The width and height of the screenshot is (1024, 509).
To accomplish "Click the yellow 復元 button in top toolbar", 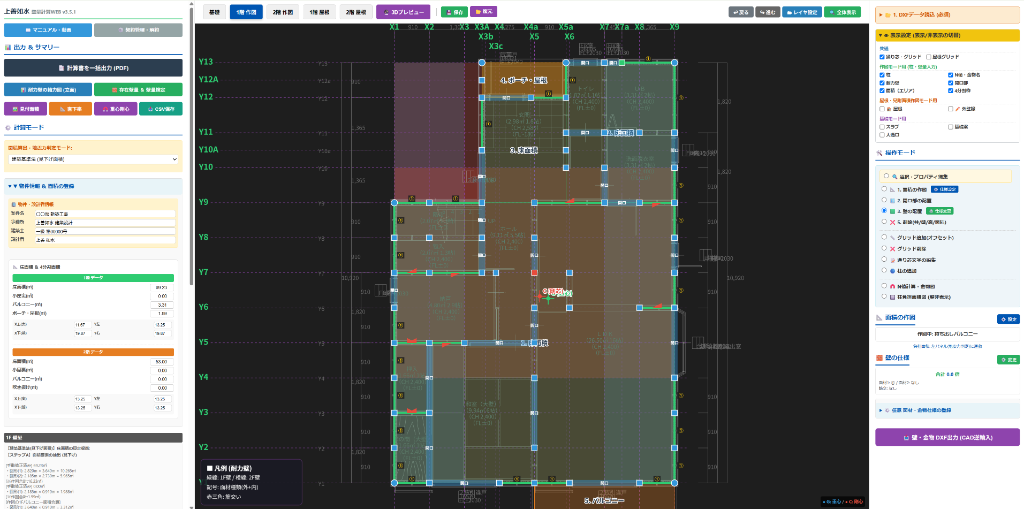I will [x=484, y=12].
